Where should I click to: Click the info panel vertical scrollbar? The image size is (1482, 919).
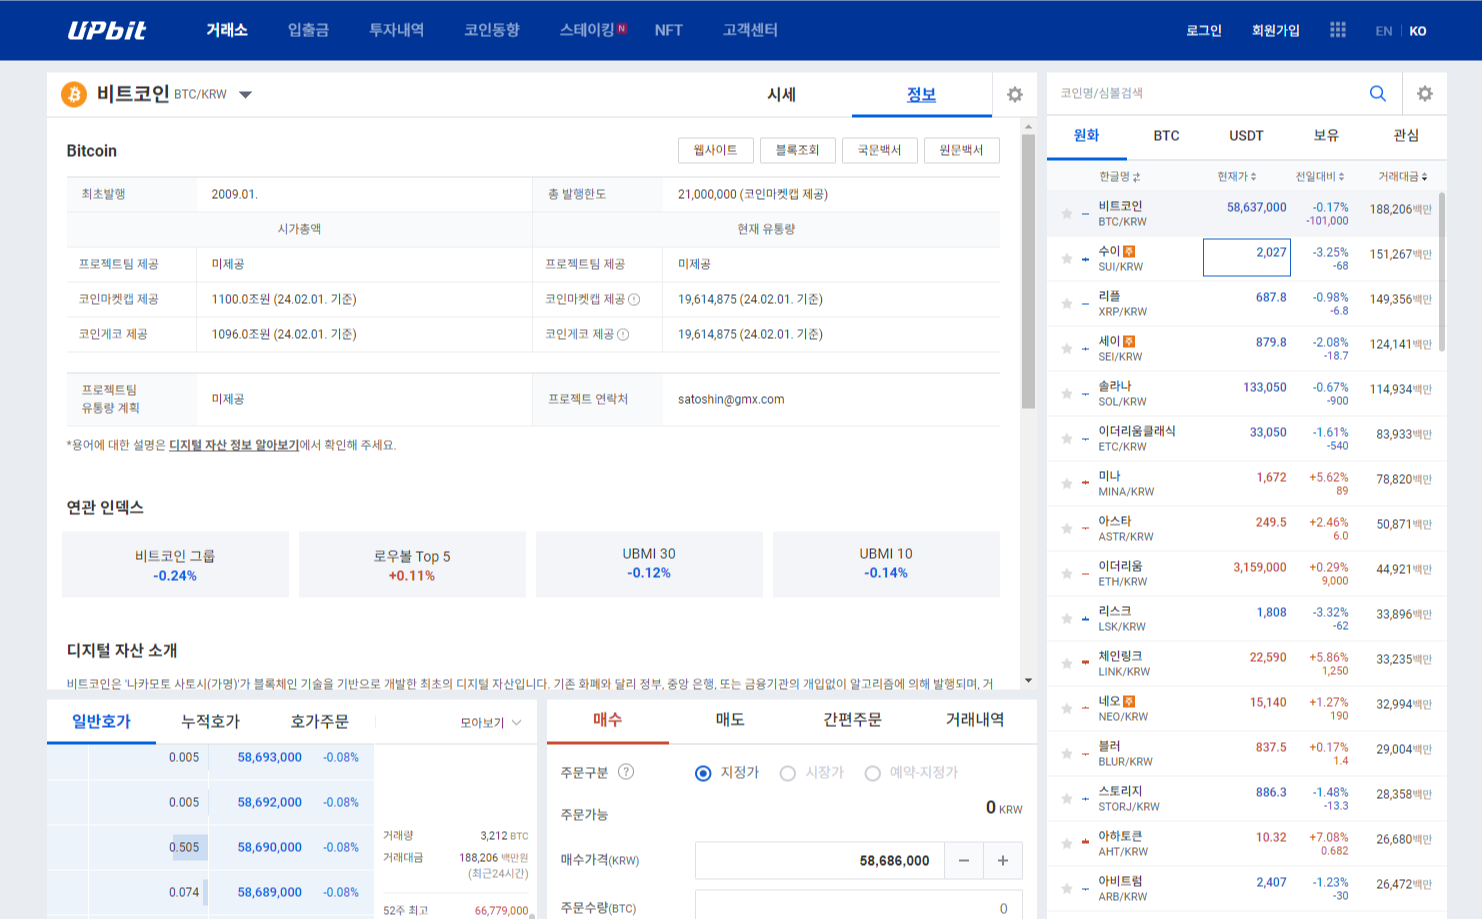(1028, 272)
